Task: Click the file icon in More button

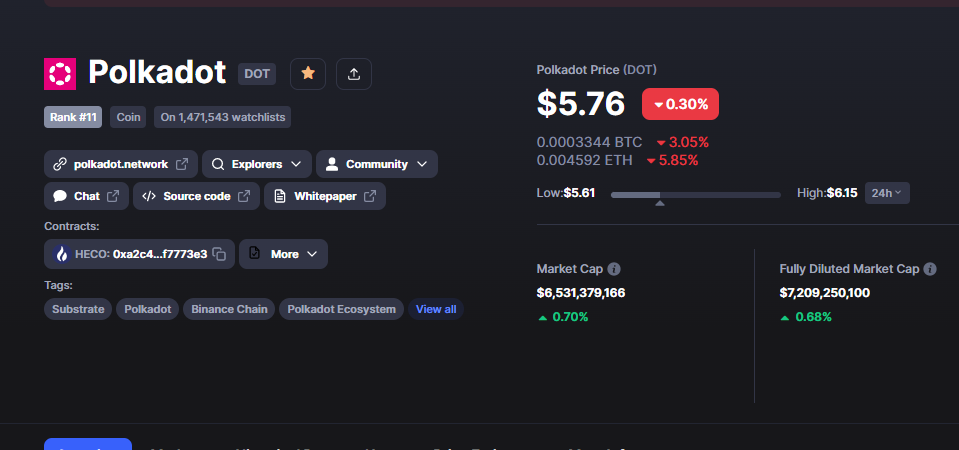Action: click(254, 253)
